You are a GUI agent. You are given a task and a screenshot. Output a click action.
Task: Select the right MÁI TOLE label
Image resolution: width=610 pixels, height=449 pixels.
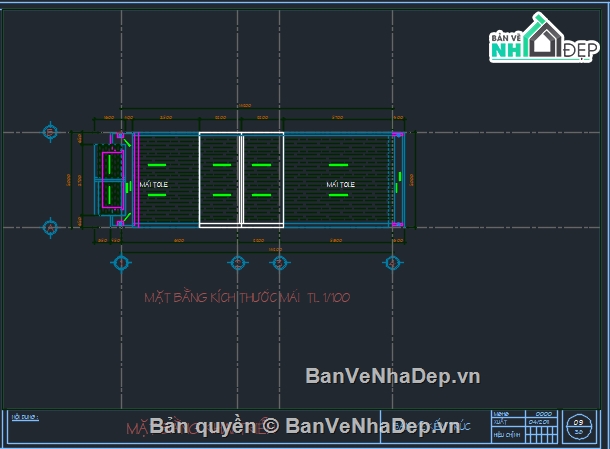tap(340, 185)
